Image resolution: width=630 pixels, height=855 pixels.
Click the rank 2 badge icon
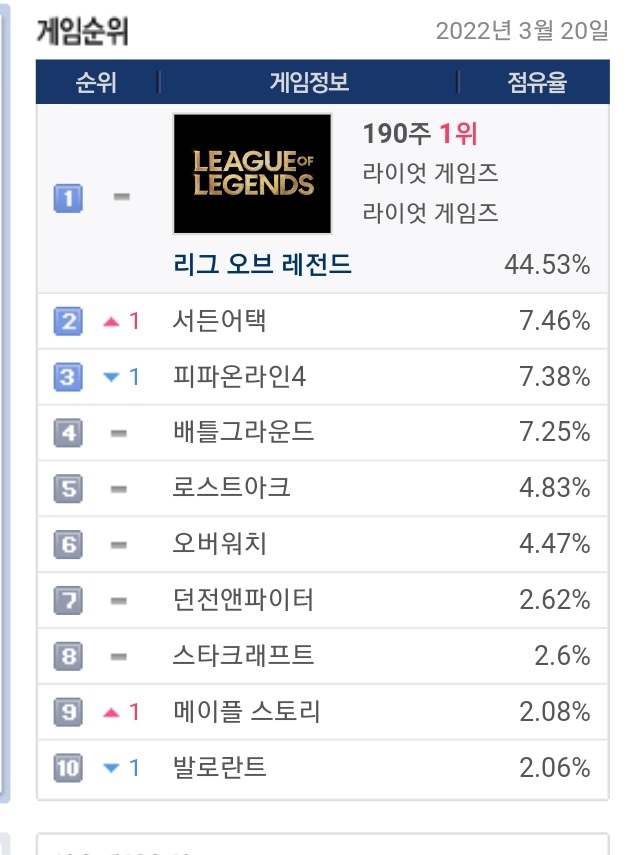(x=67, y=321)
